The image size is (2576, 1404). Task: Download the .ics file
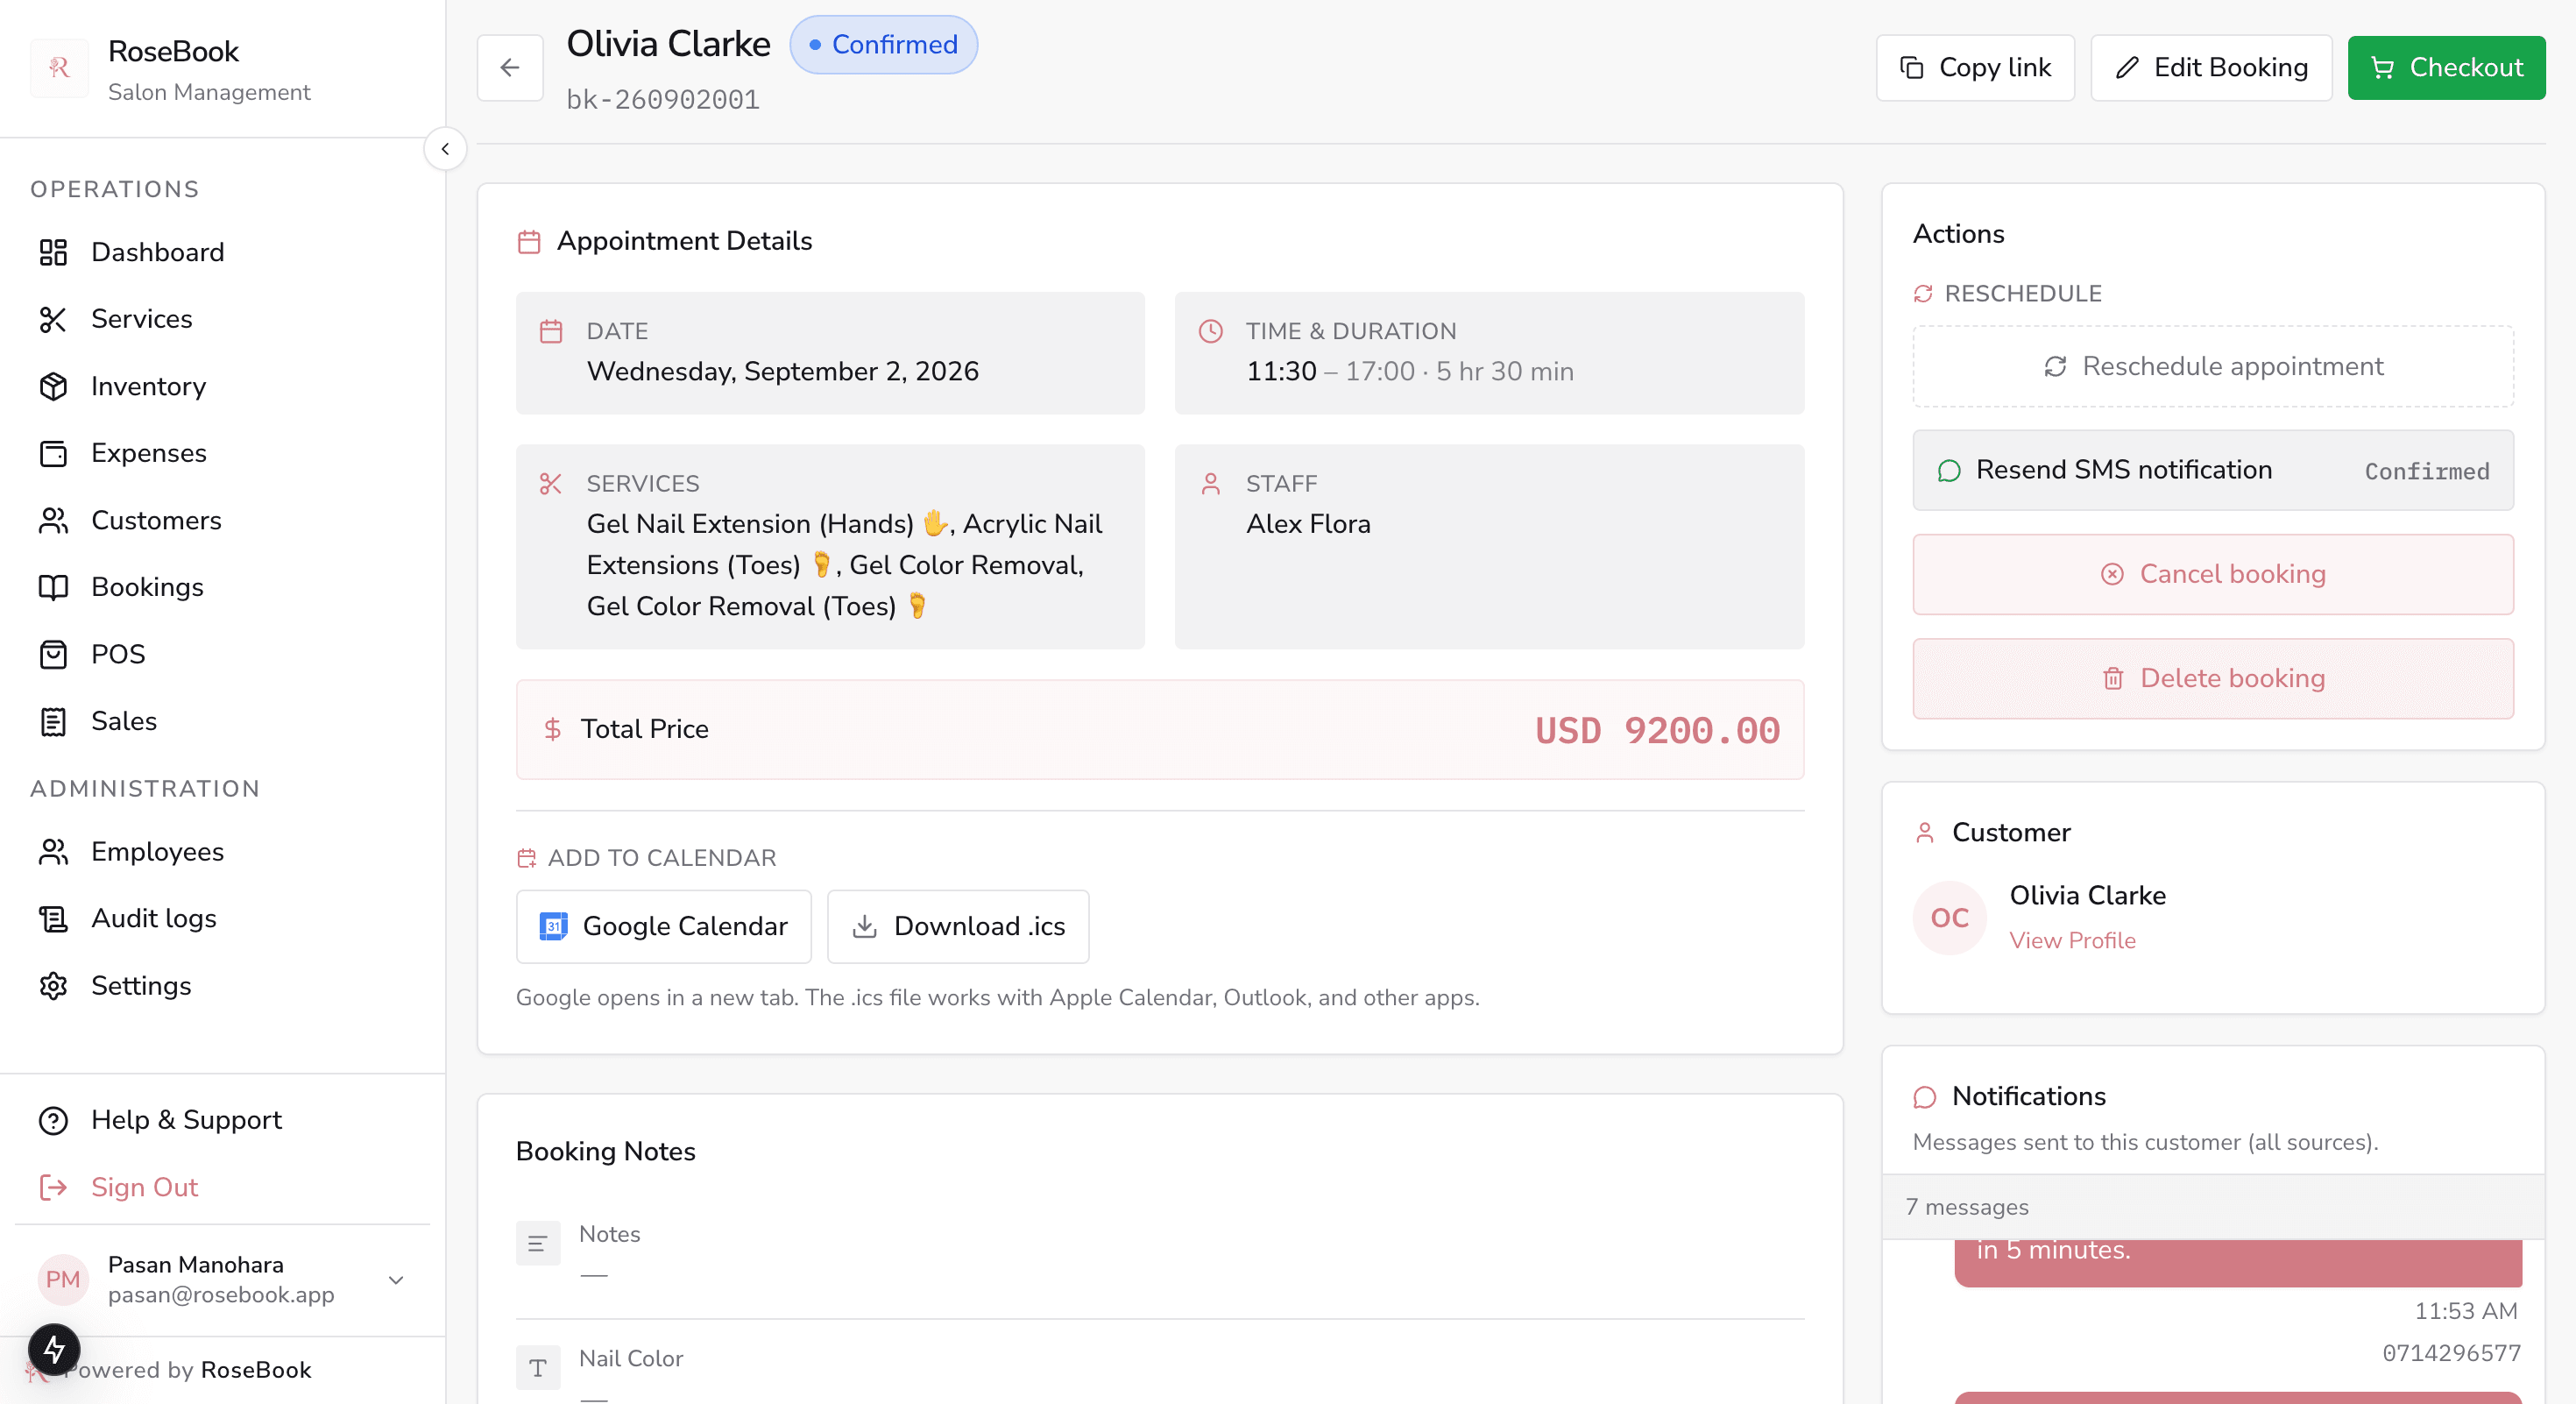click(x=958, y=926)
